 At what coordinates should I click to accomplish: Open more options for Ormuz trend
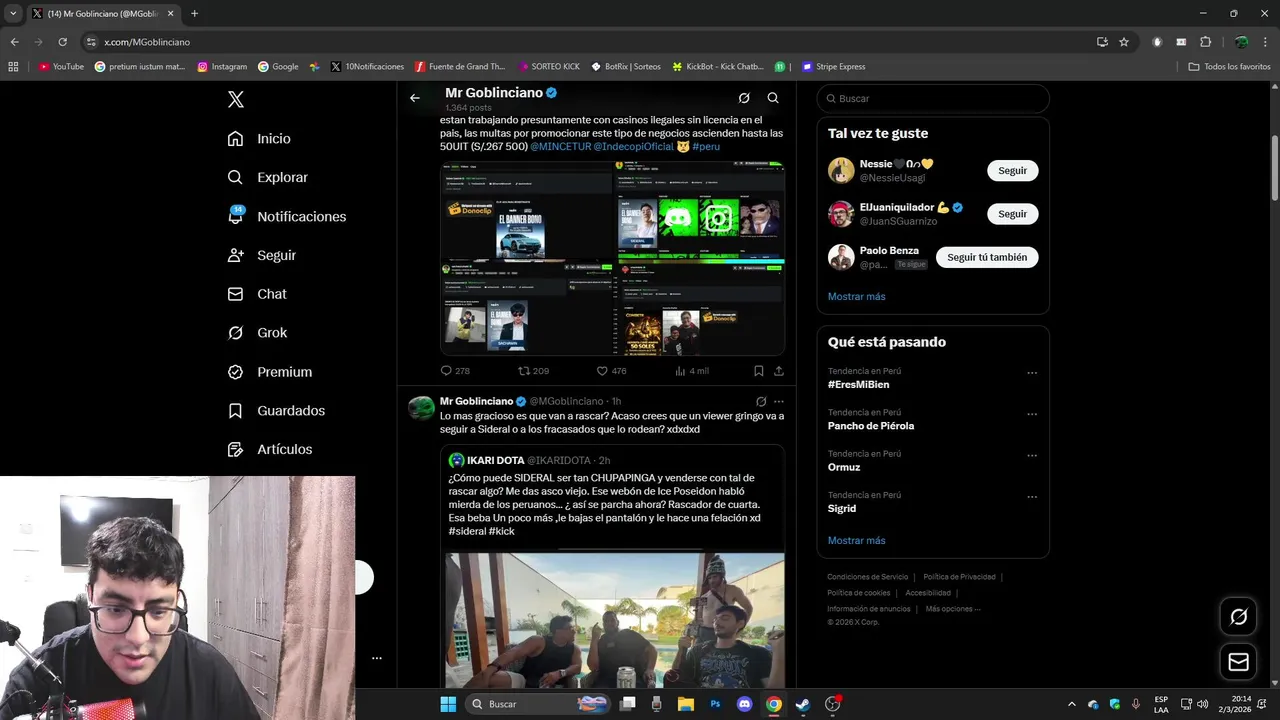pos(1032,455)
